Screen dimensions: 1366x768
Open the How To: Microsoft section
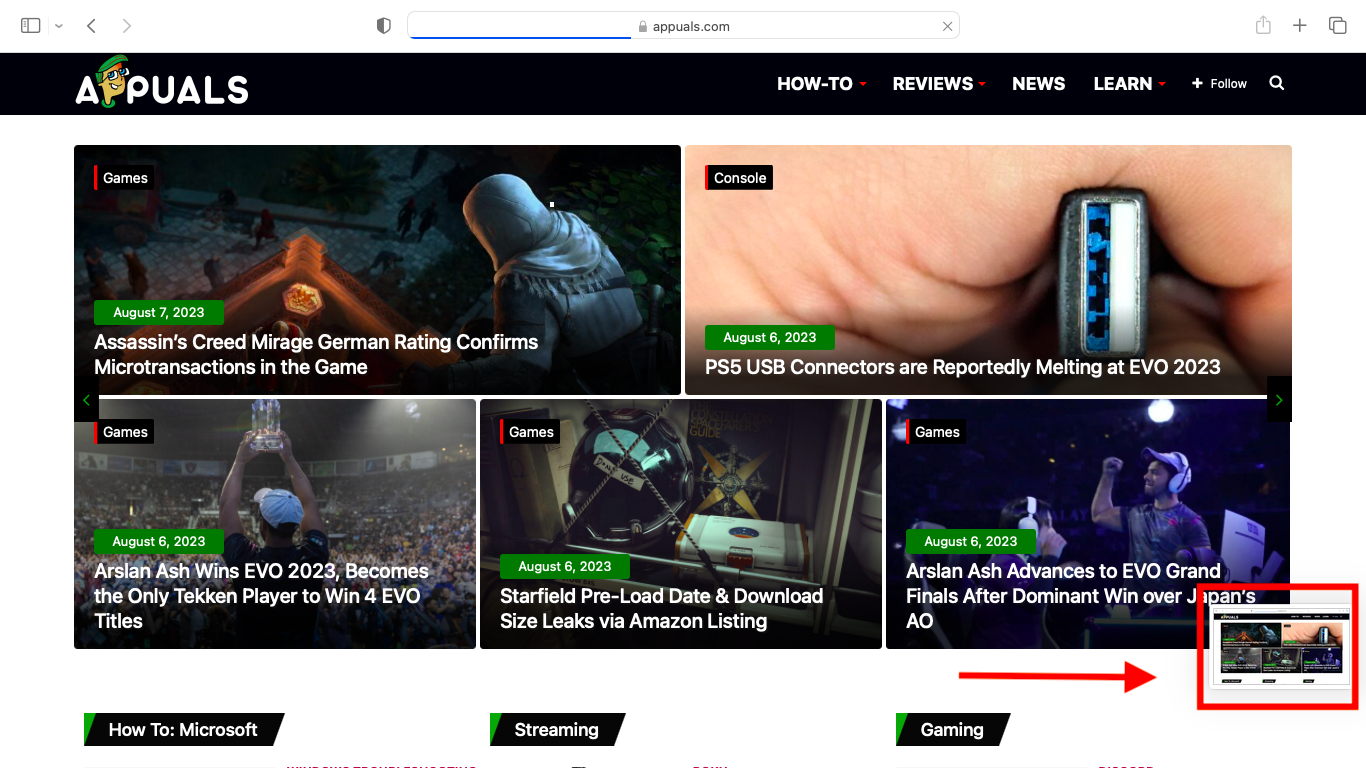(183, 730)
